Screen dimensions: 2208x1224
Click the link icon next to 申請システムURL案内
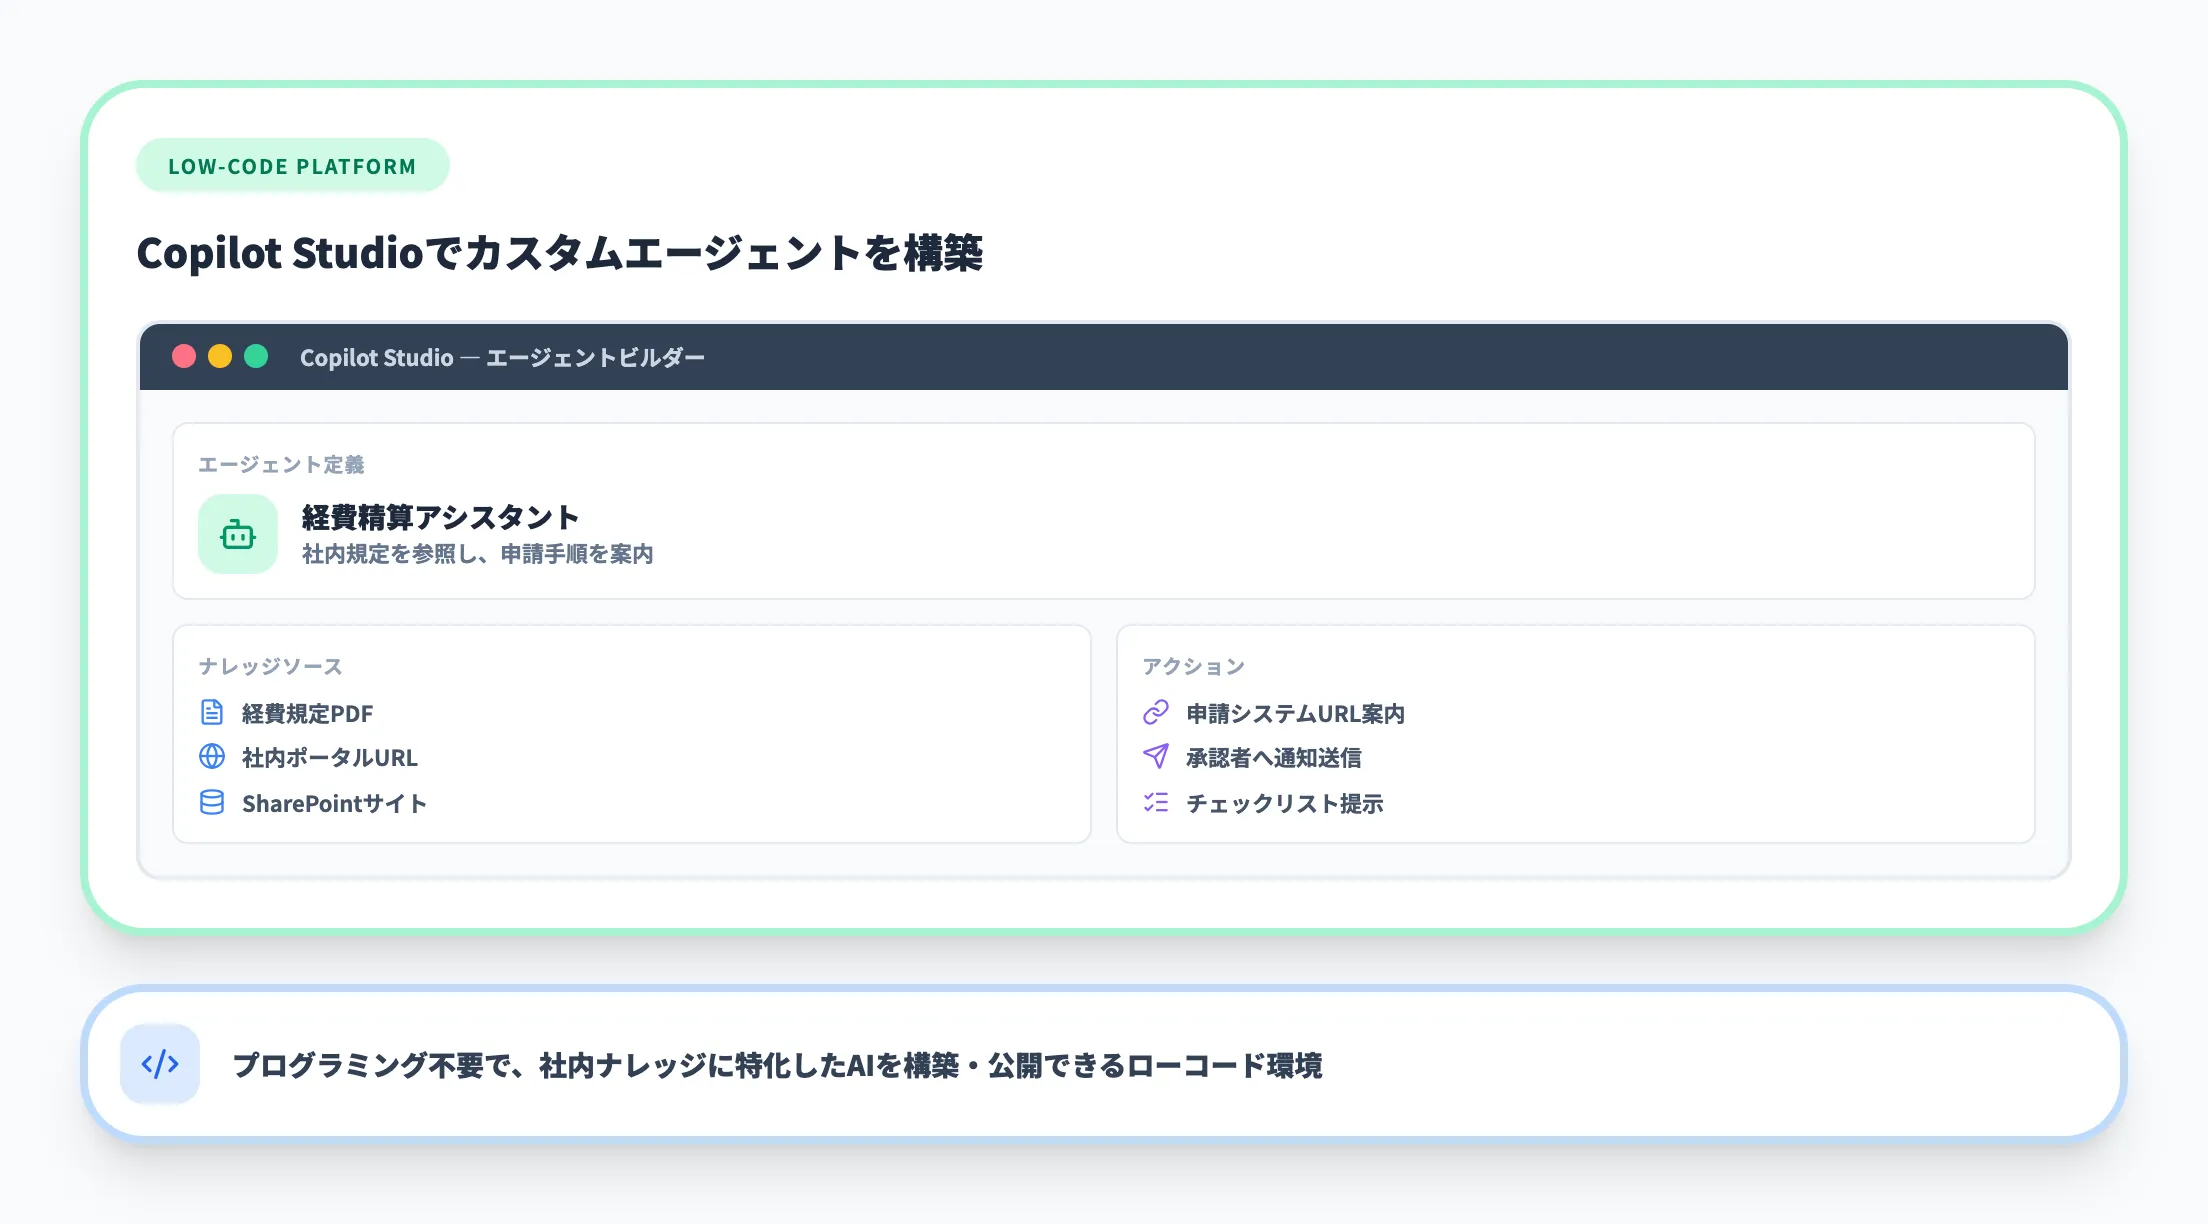(x=1155, y=713)
